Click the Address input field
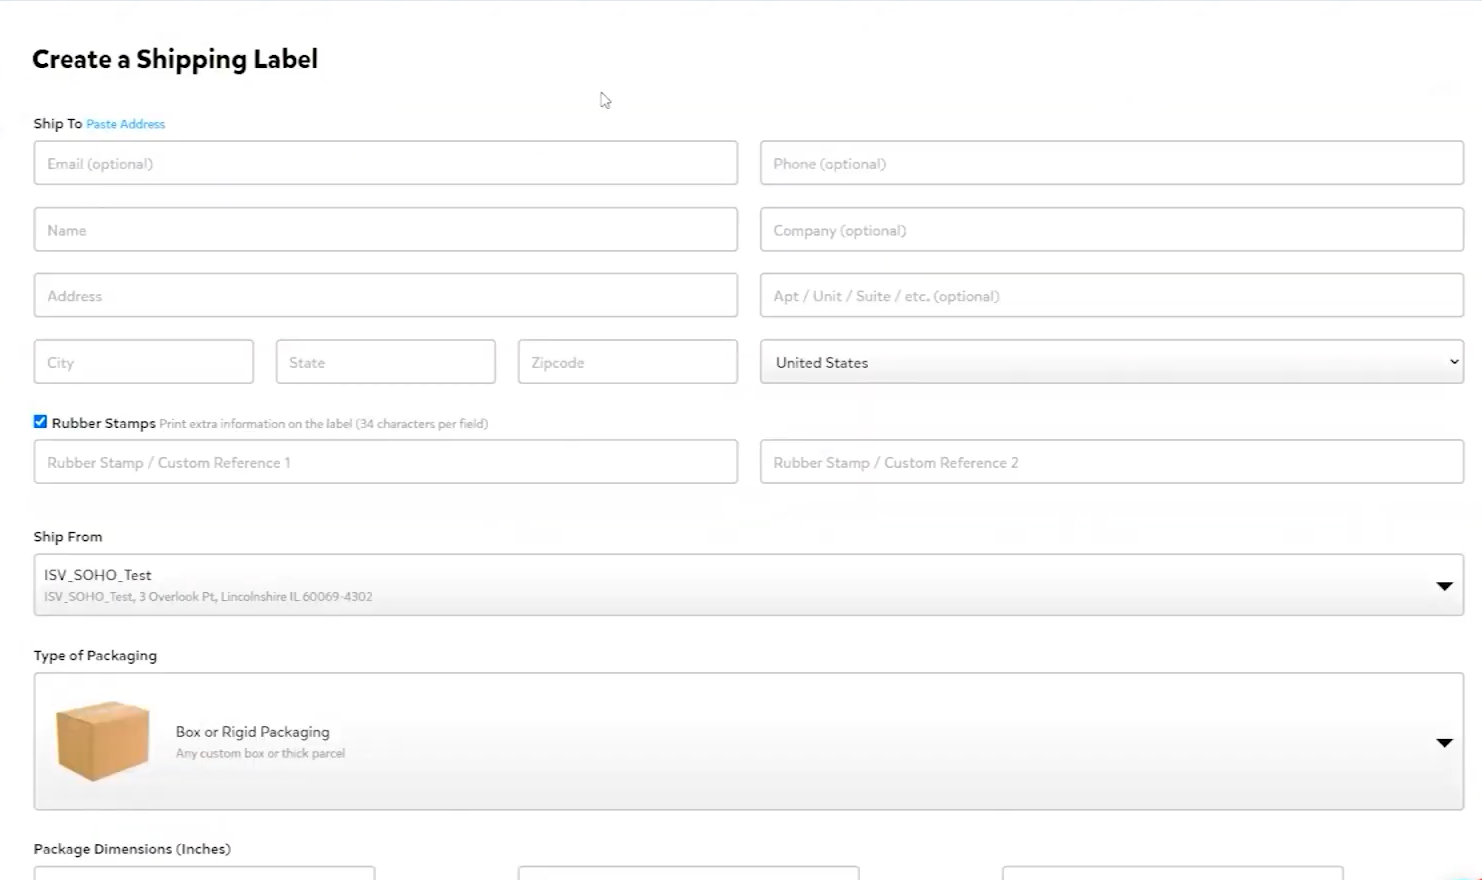1482x880 pixels. [385, 296]
